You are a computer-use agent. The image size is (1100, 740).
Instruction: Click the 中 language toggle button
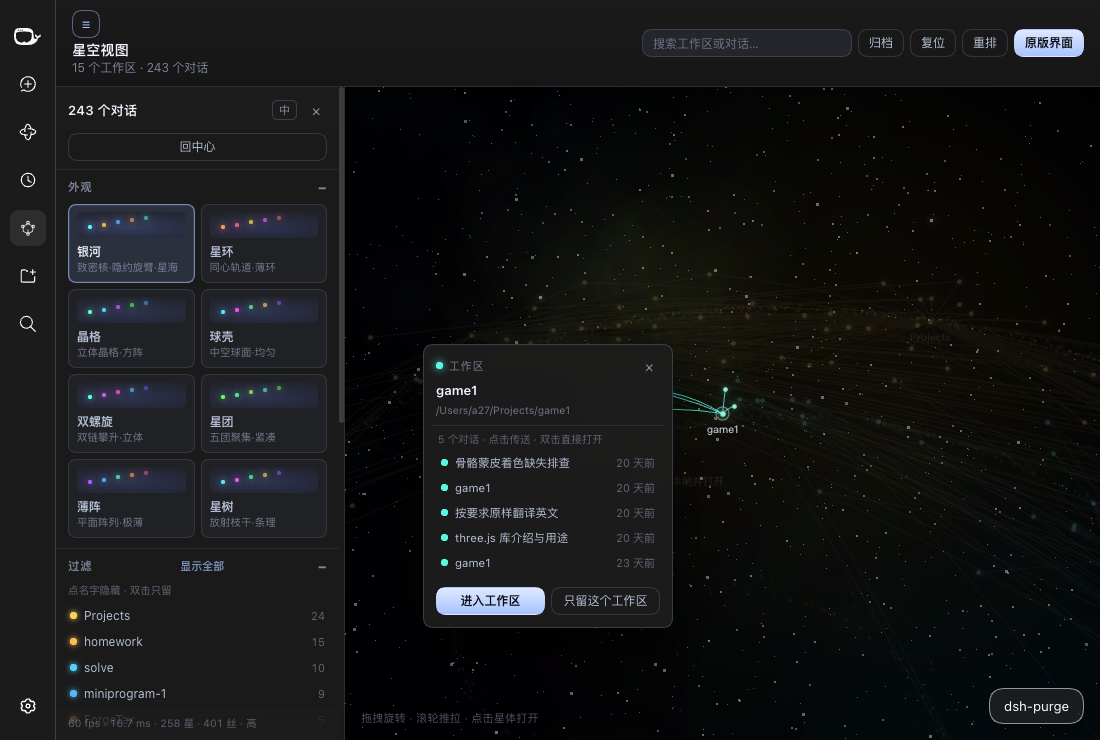pyautogui.click(x=284, y=110)
